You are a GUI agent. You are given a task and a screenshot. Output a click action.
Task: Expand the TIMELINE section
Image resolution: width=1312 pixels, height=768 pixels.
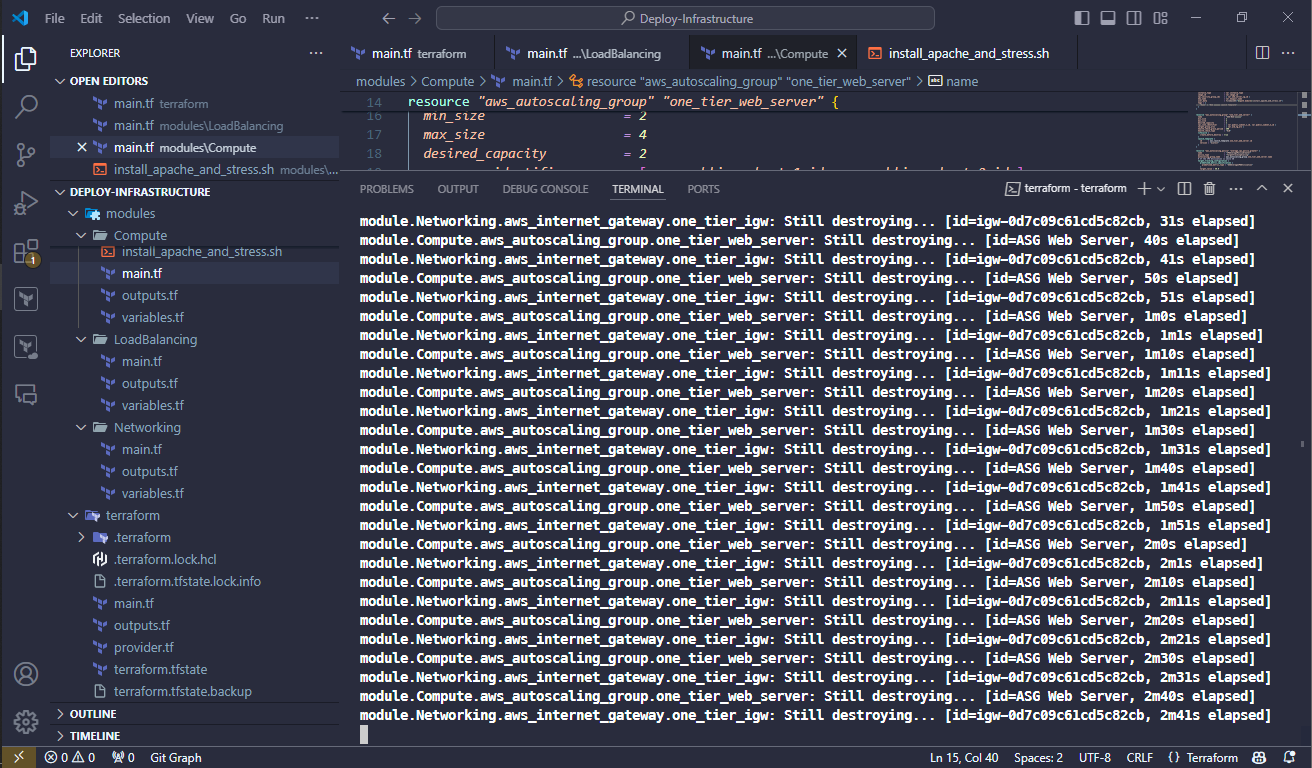[x=195, y=736]
